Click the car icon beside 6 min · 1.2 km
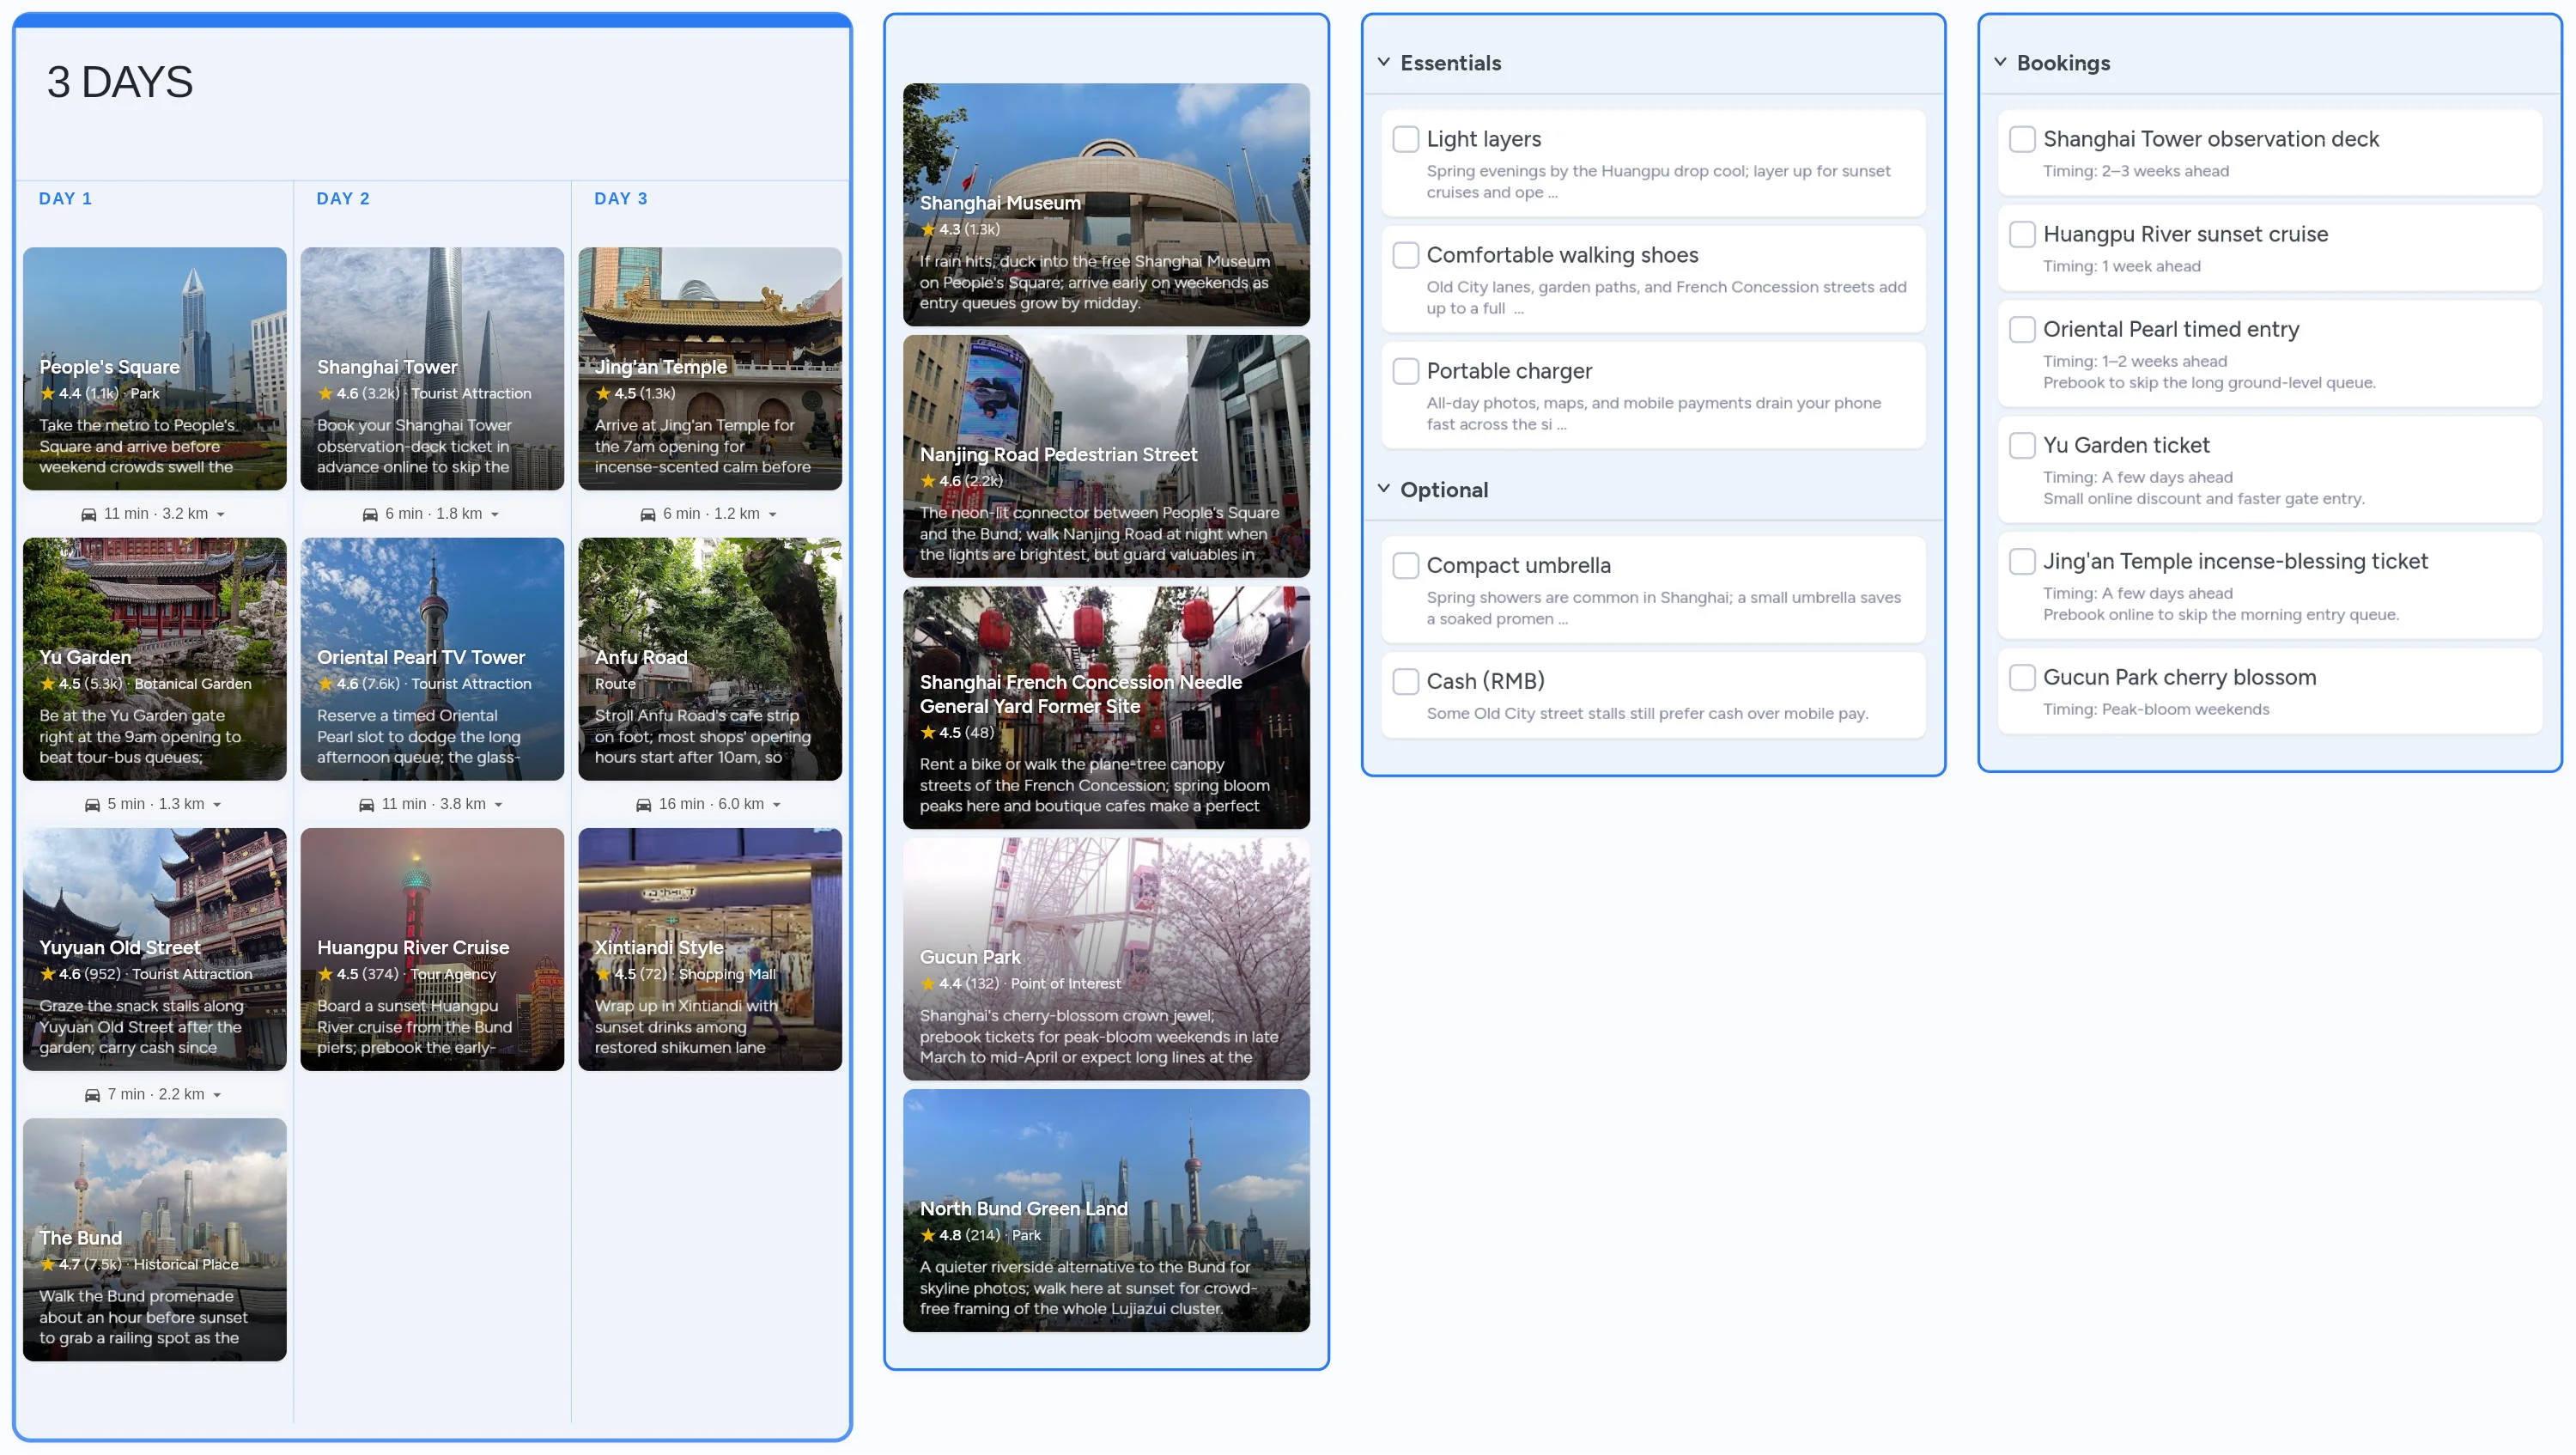 (x=648, y=514)
